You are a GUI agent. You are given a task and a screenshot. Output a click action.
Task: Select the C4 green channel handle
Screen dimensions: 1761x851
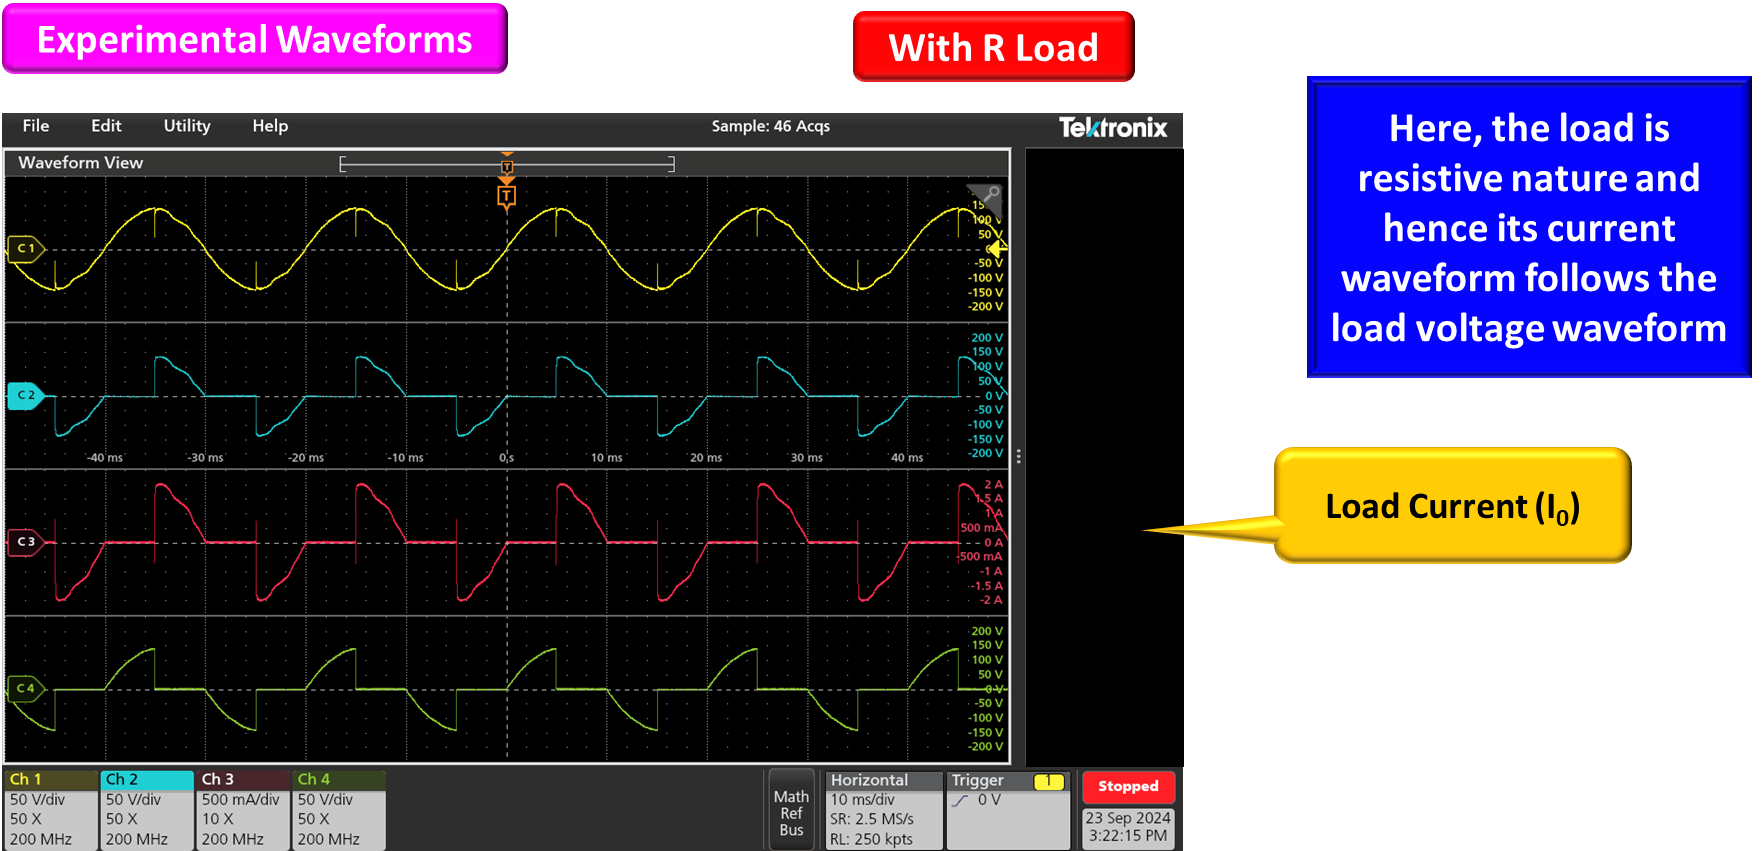25,688
